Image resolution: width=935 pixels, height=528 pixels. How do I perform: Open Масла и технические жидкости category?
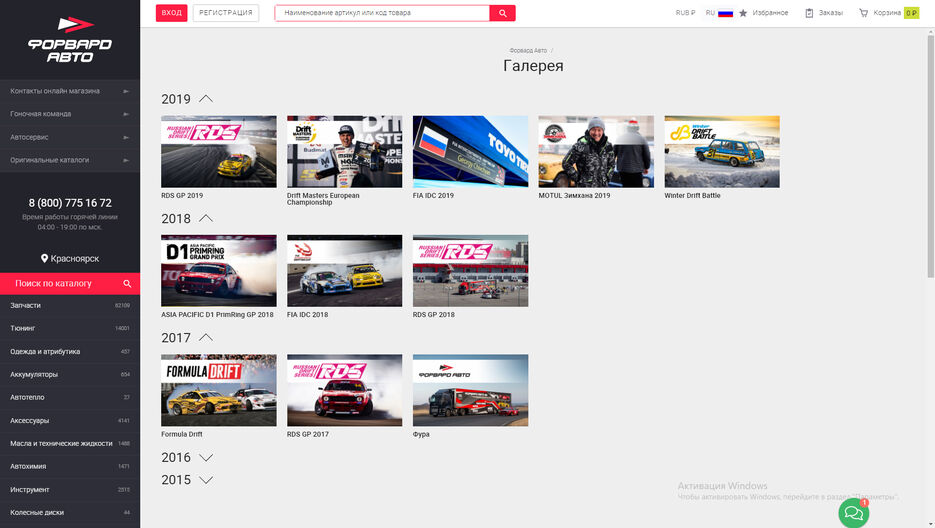click(70, 443)
